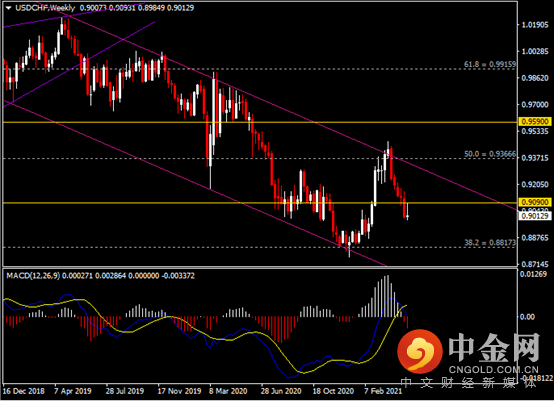Image resolution: width=554 pixels, height=401 pixels.
Task: Click the 1.01905 price scale value
Action: [x=535, y=25]
